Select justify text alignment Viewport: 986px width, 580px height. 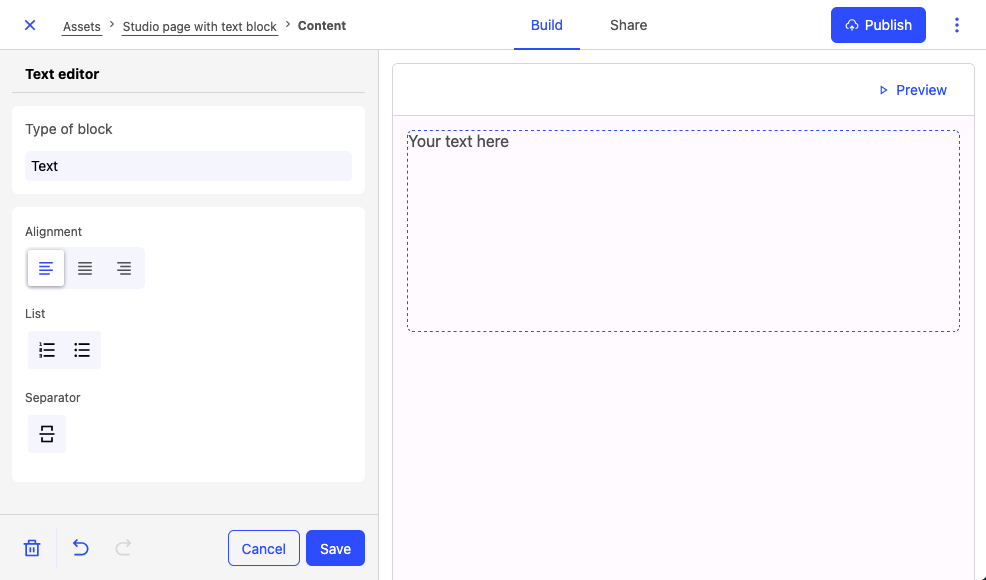(x=85, y=268)
